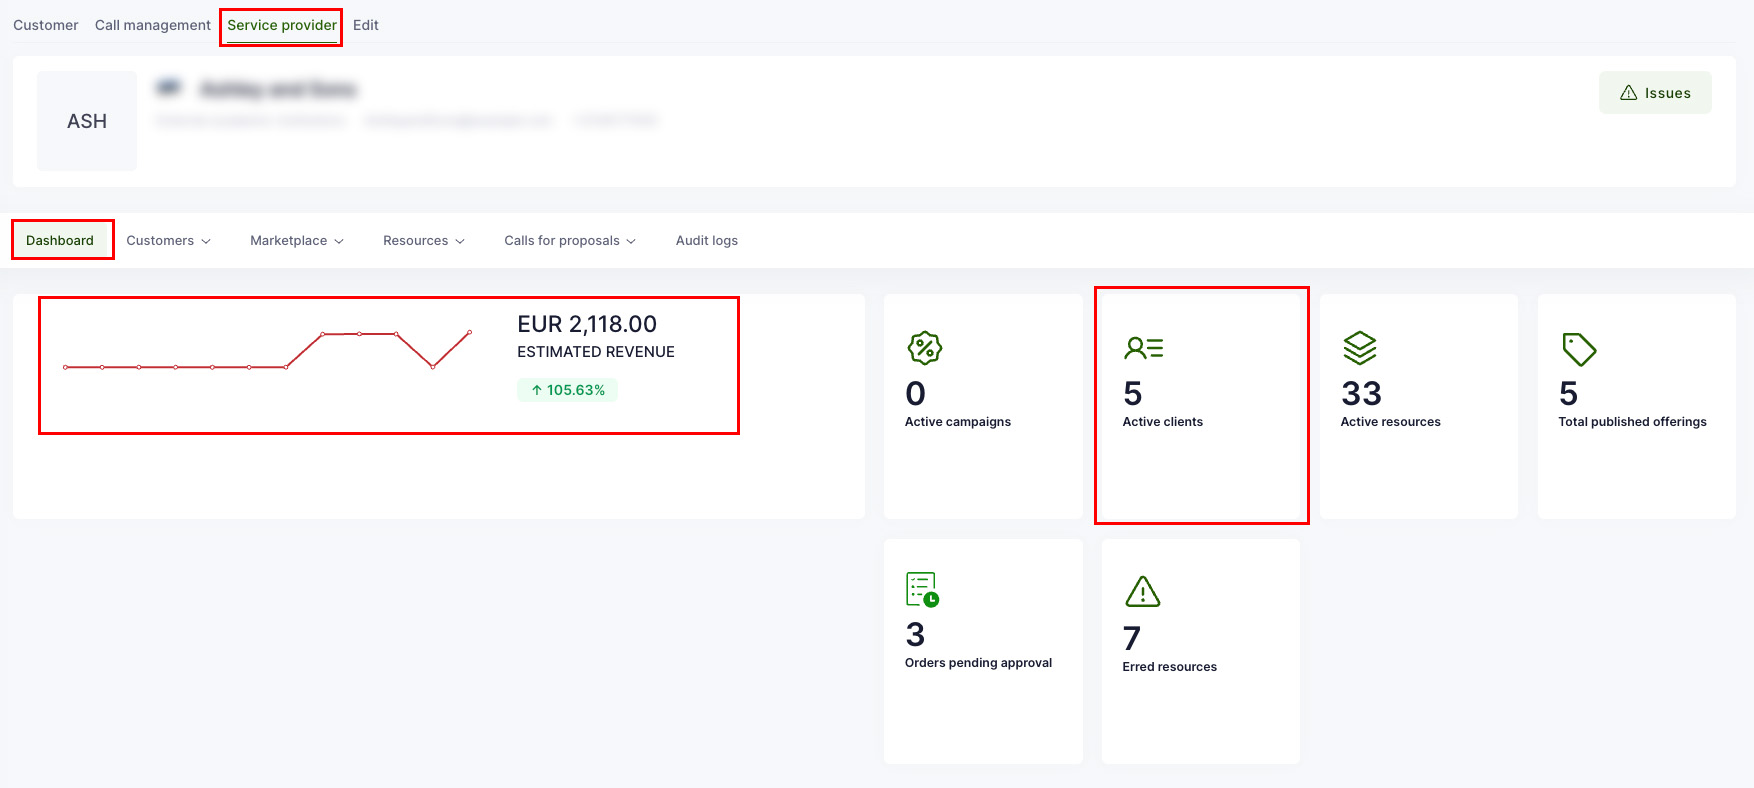Open the Customer top tab
This screenshot has width=1754, height=788.
click(45, 25)
